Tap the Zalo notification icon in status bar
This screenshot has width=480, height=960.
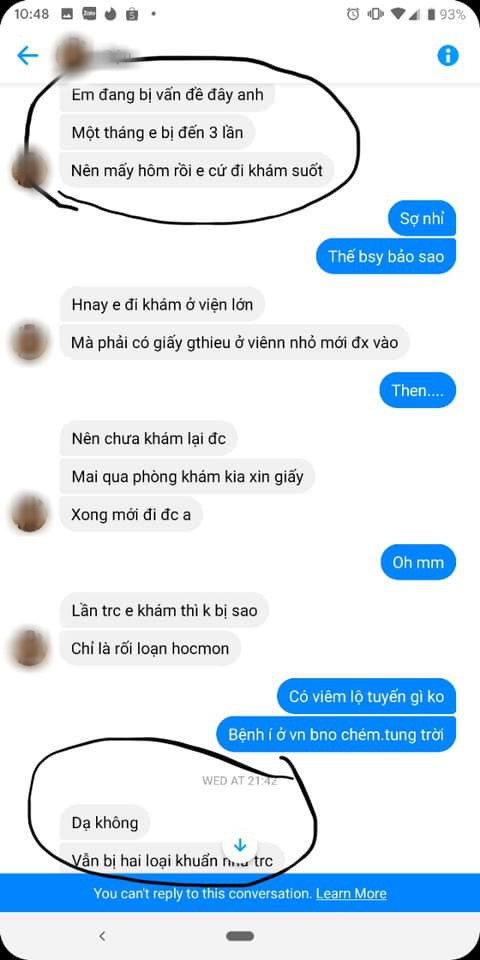[89, 13]
